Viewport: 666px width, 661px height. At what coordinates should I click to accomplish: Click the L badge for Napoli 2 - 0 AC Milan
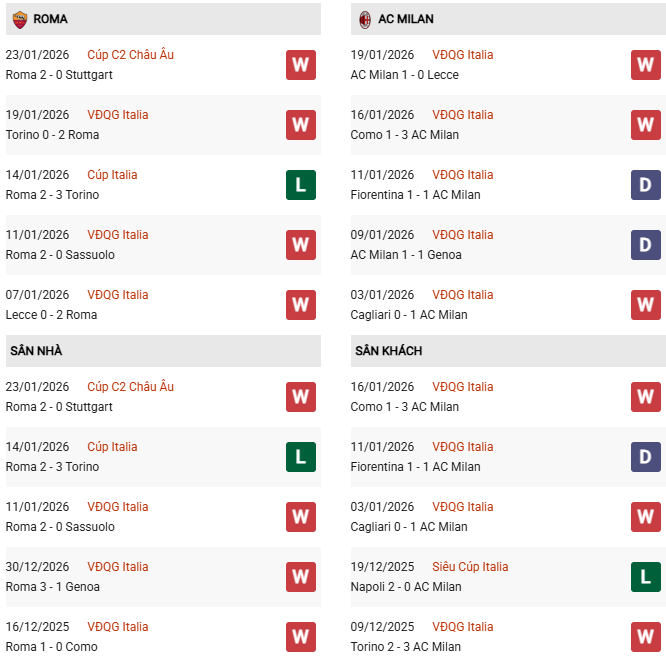coord(645,577)
